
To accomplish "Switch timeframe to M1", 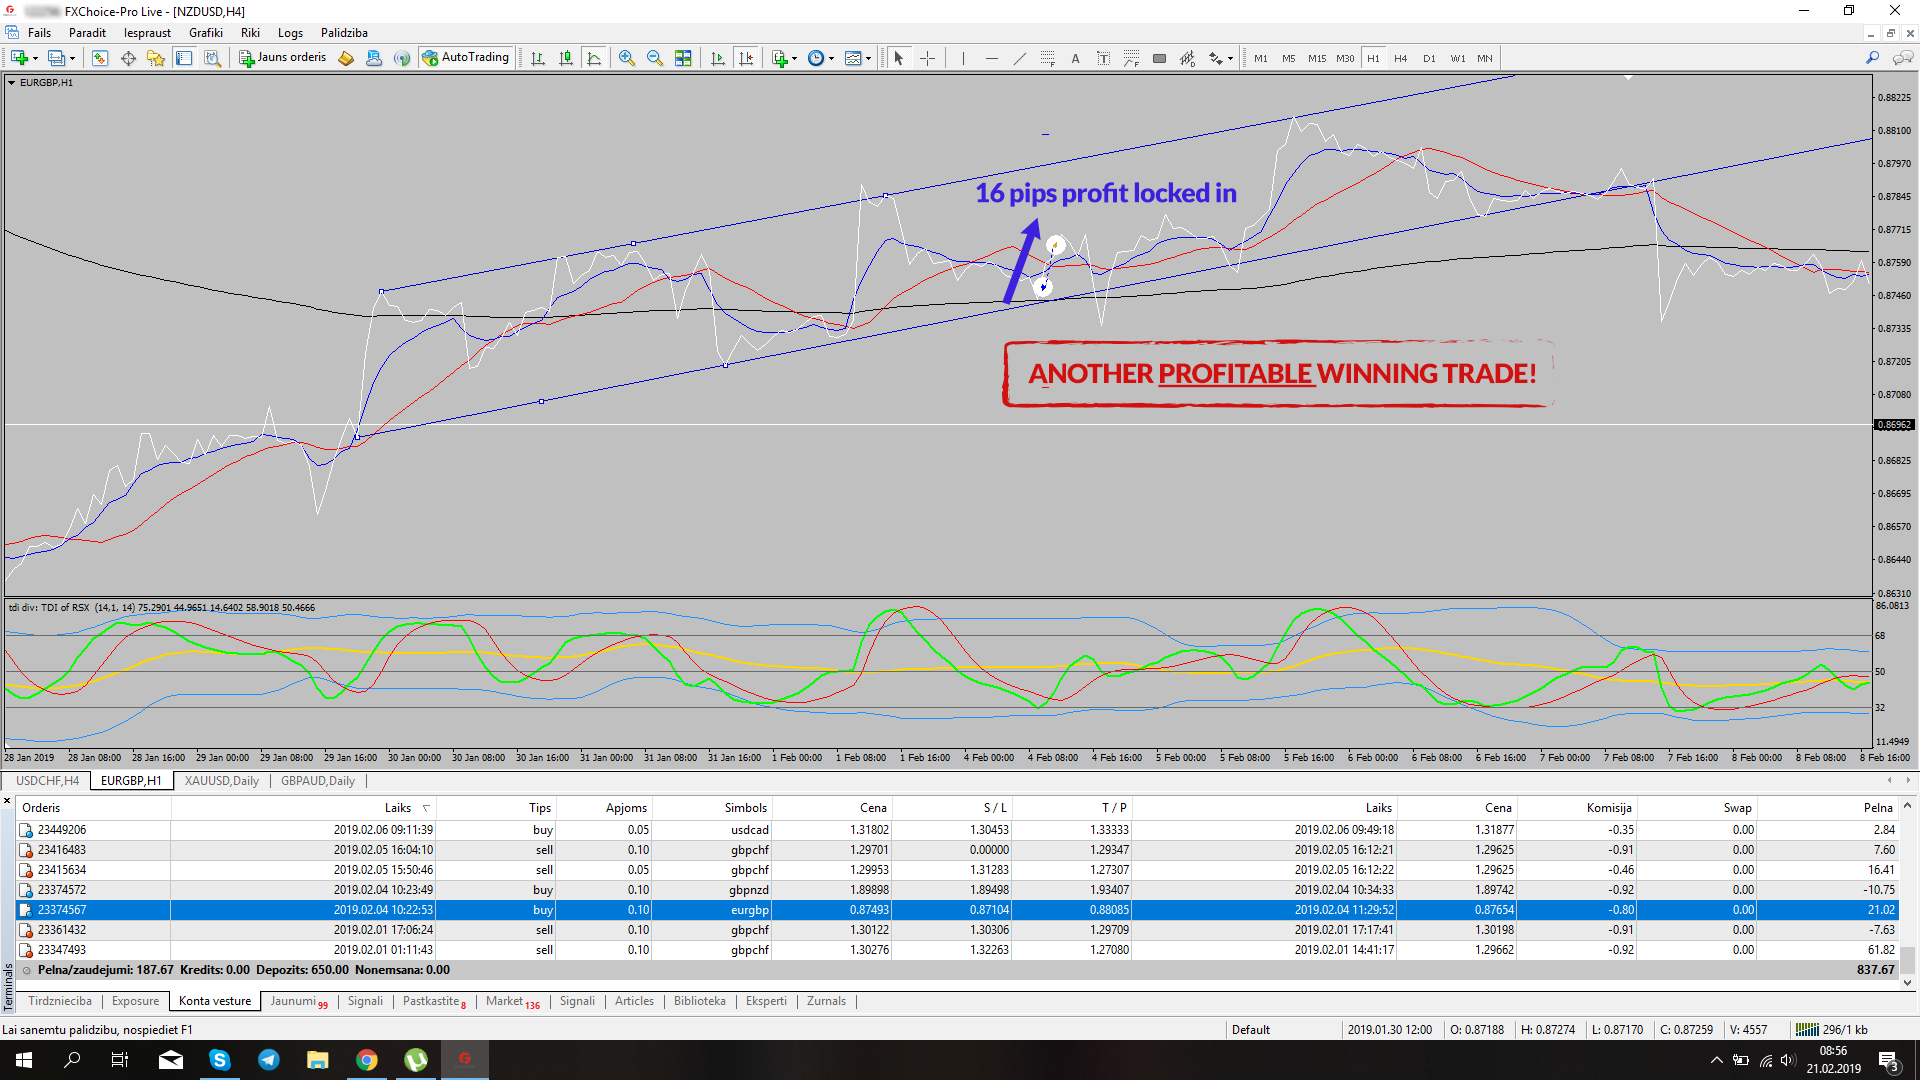I will pyautogui.click(x=1260, y=58).
